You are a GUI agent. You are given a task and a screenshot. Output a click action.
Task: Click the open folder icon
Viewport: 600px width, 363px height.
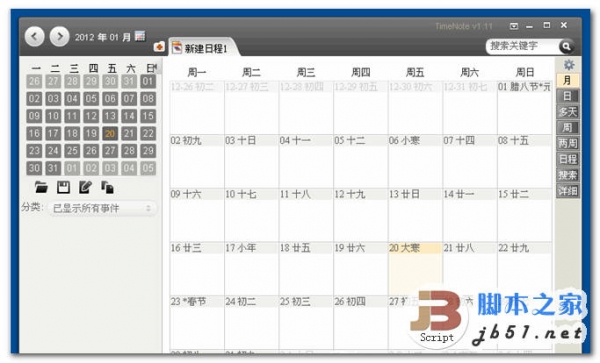41,187
